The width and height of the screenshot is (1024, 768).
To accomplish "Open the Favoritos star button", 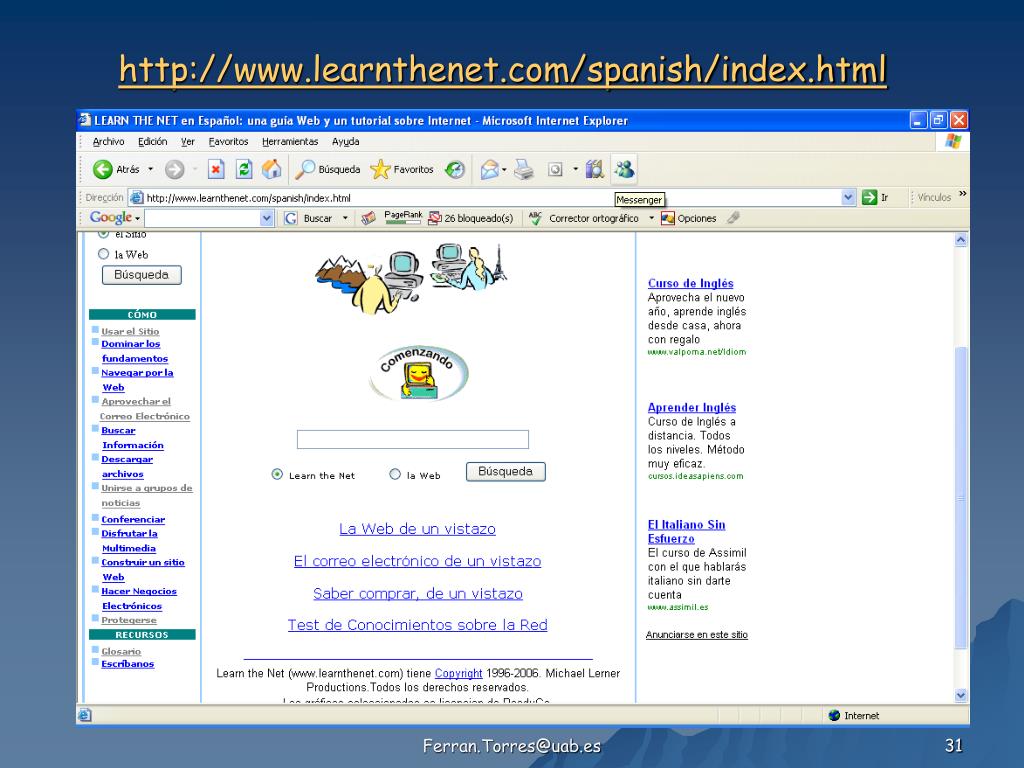I will point(402,170).
